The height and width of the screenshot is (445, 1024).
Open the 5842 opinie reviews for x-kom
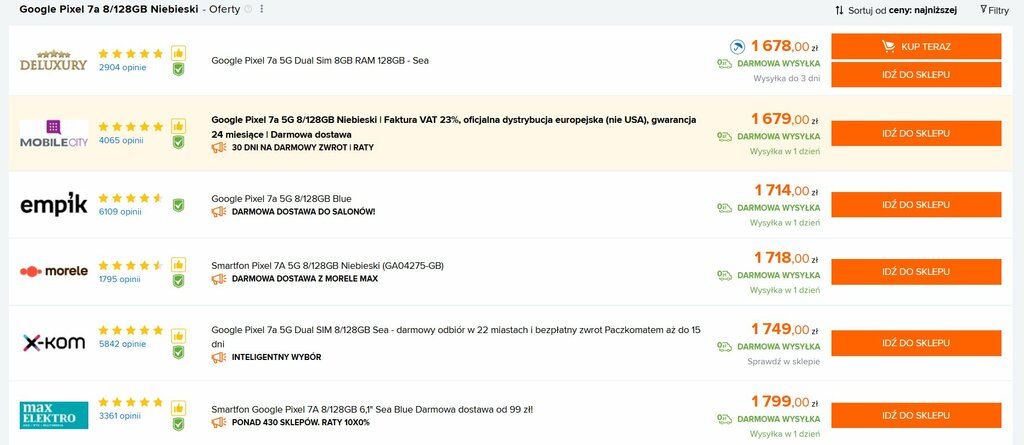123,343
